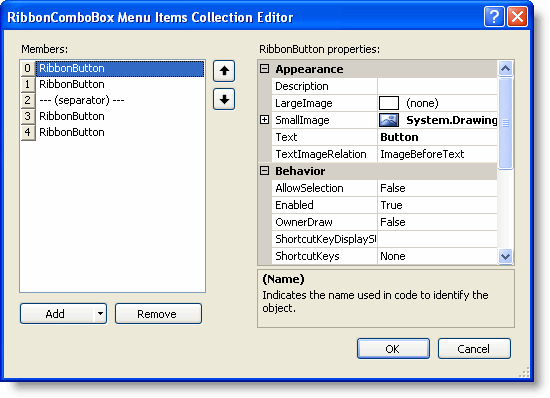Click the index 4 row header
Screen dimensions: 550x398
point(28,132)
